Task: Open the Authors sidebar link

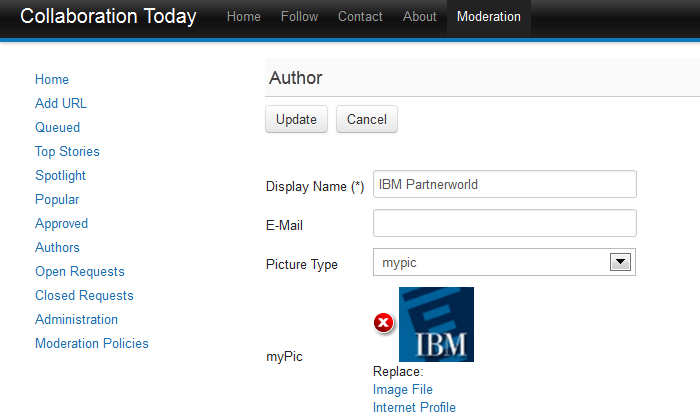Action: pyautogui.click(x=58, y=248)
